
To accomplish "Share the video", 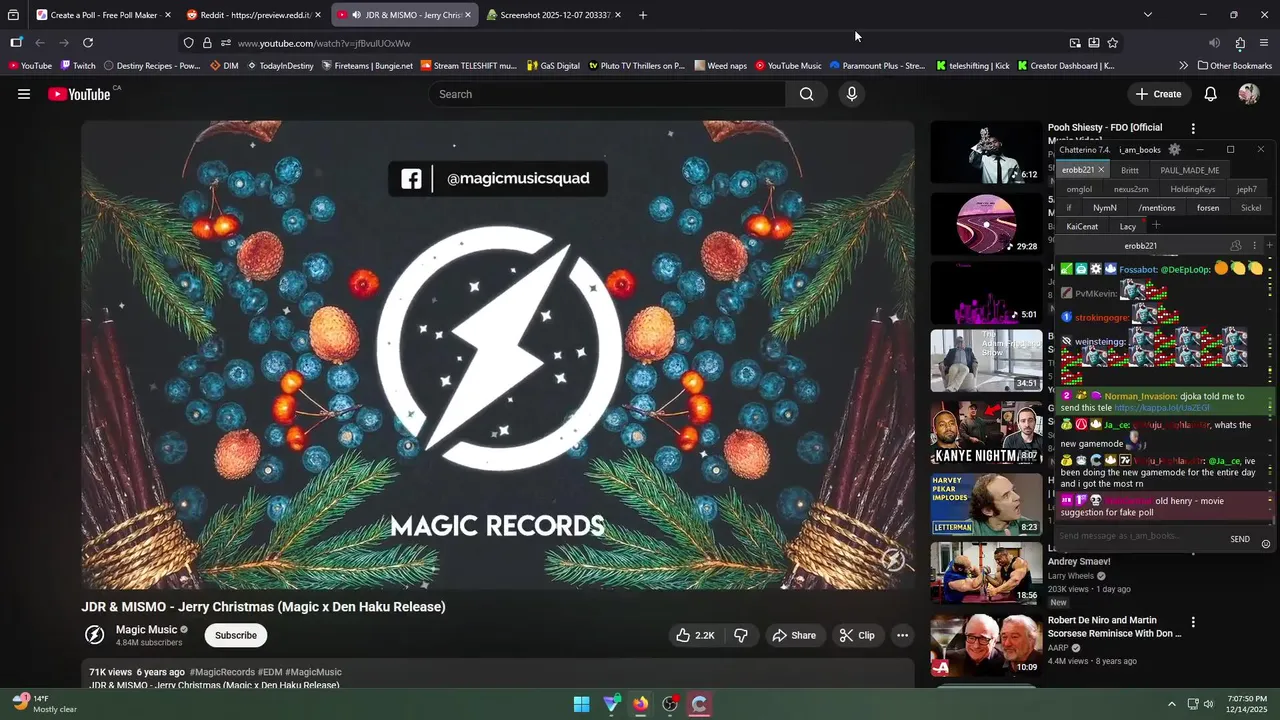I will point(794,635).
